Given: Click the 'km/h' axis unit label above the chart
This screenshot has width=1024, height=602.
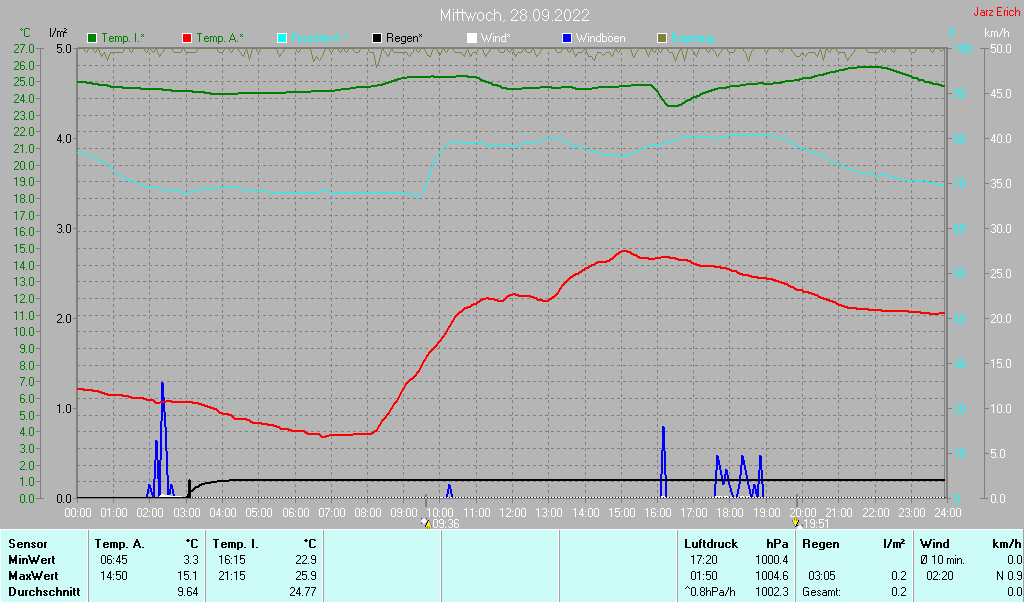Looking at the screenshot, I should [997, 33].
